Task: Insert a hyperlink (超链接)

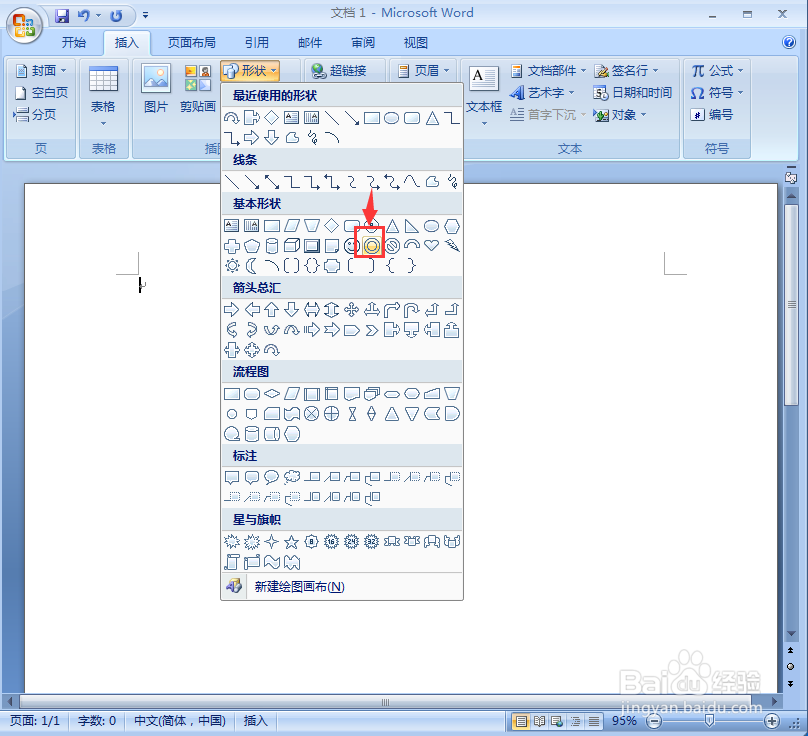Action: tap(339, 71)
